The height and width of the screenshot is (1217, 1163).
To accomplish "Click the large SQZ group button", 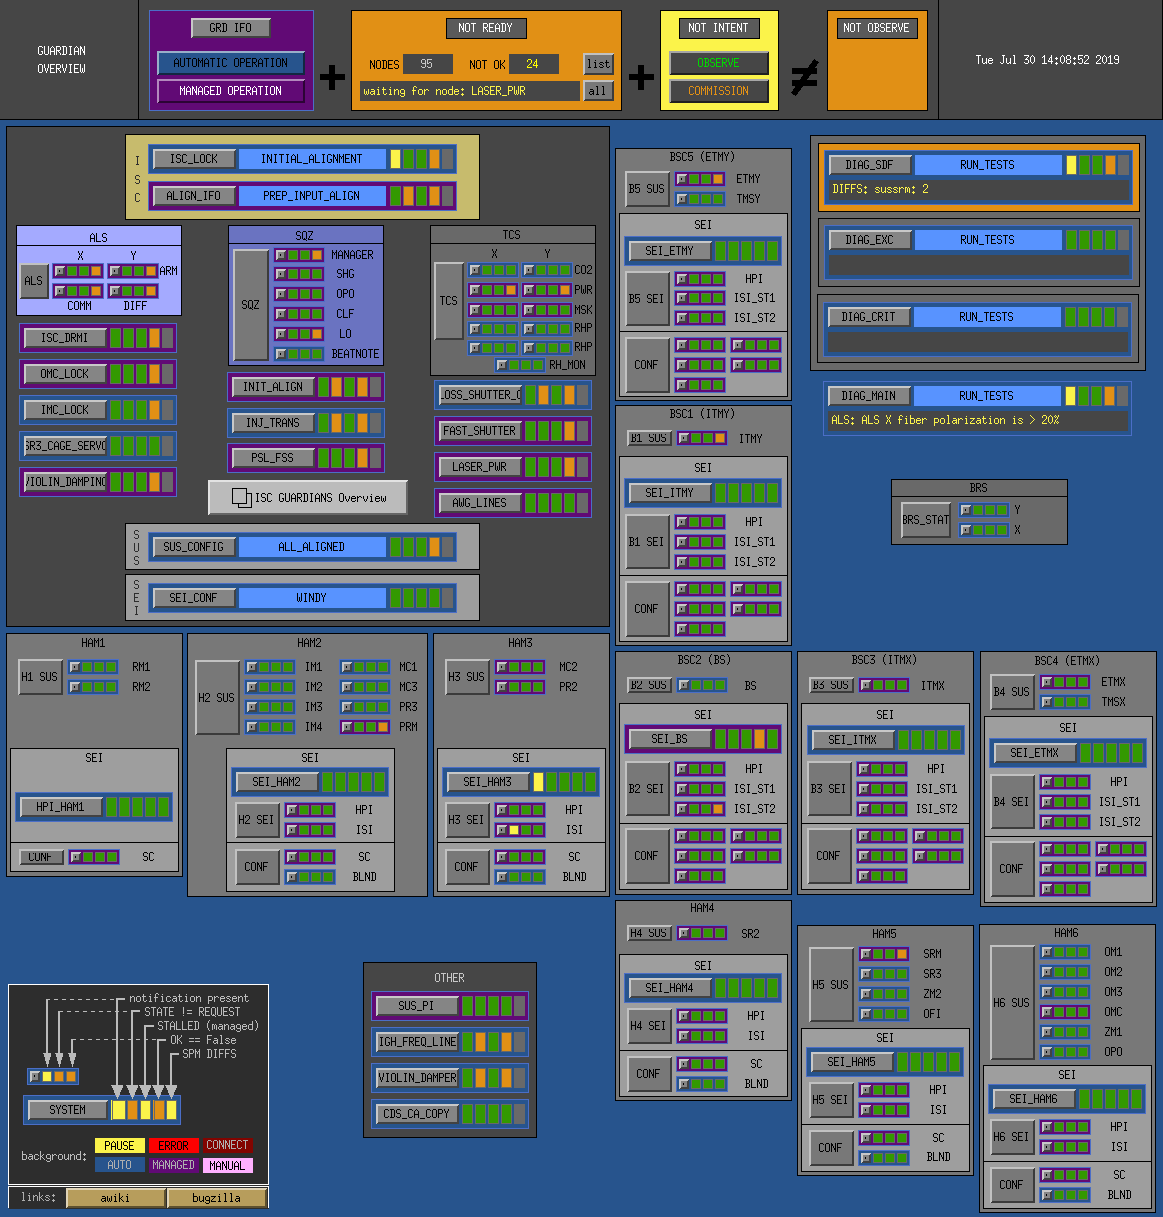I will coord(250,305).
